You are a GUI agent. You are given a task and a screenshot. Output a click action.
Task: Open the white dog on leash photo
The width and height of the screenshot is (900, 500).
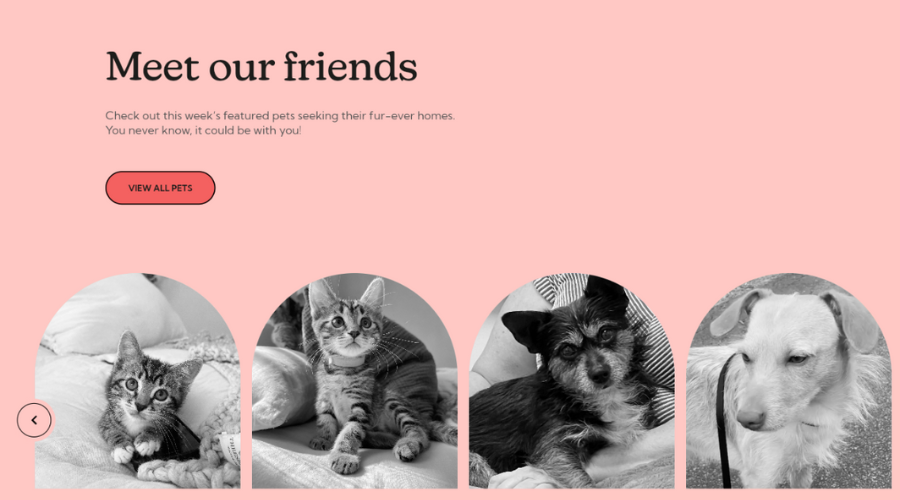789,381
